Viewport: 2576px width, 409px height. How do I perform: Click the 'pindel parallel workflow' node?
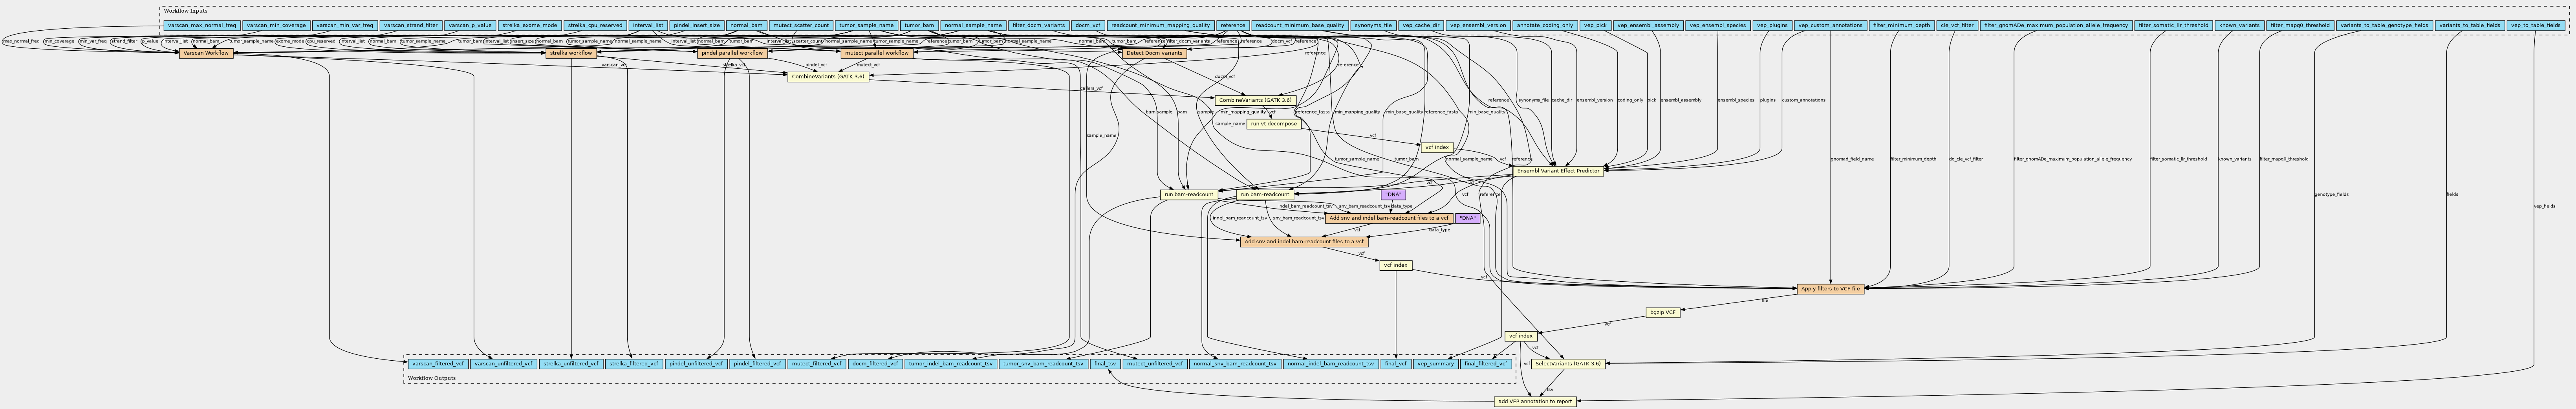pos(732,53)
